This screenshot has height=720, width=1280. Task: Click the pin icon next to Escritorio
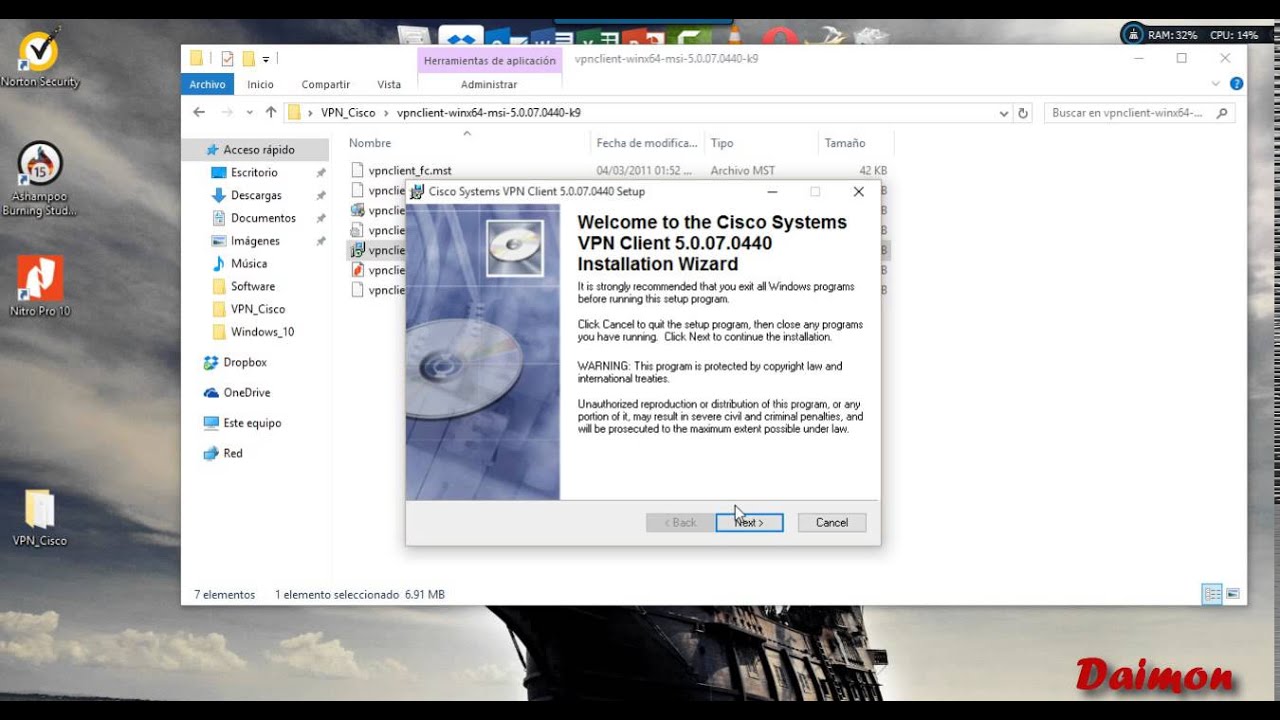point(320,173)
